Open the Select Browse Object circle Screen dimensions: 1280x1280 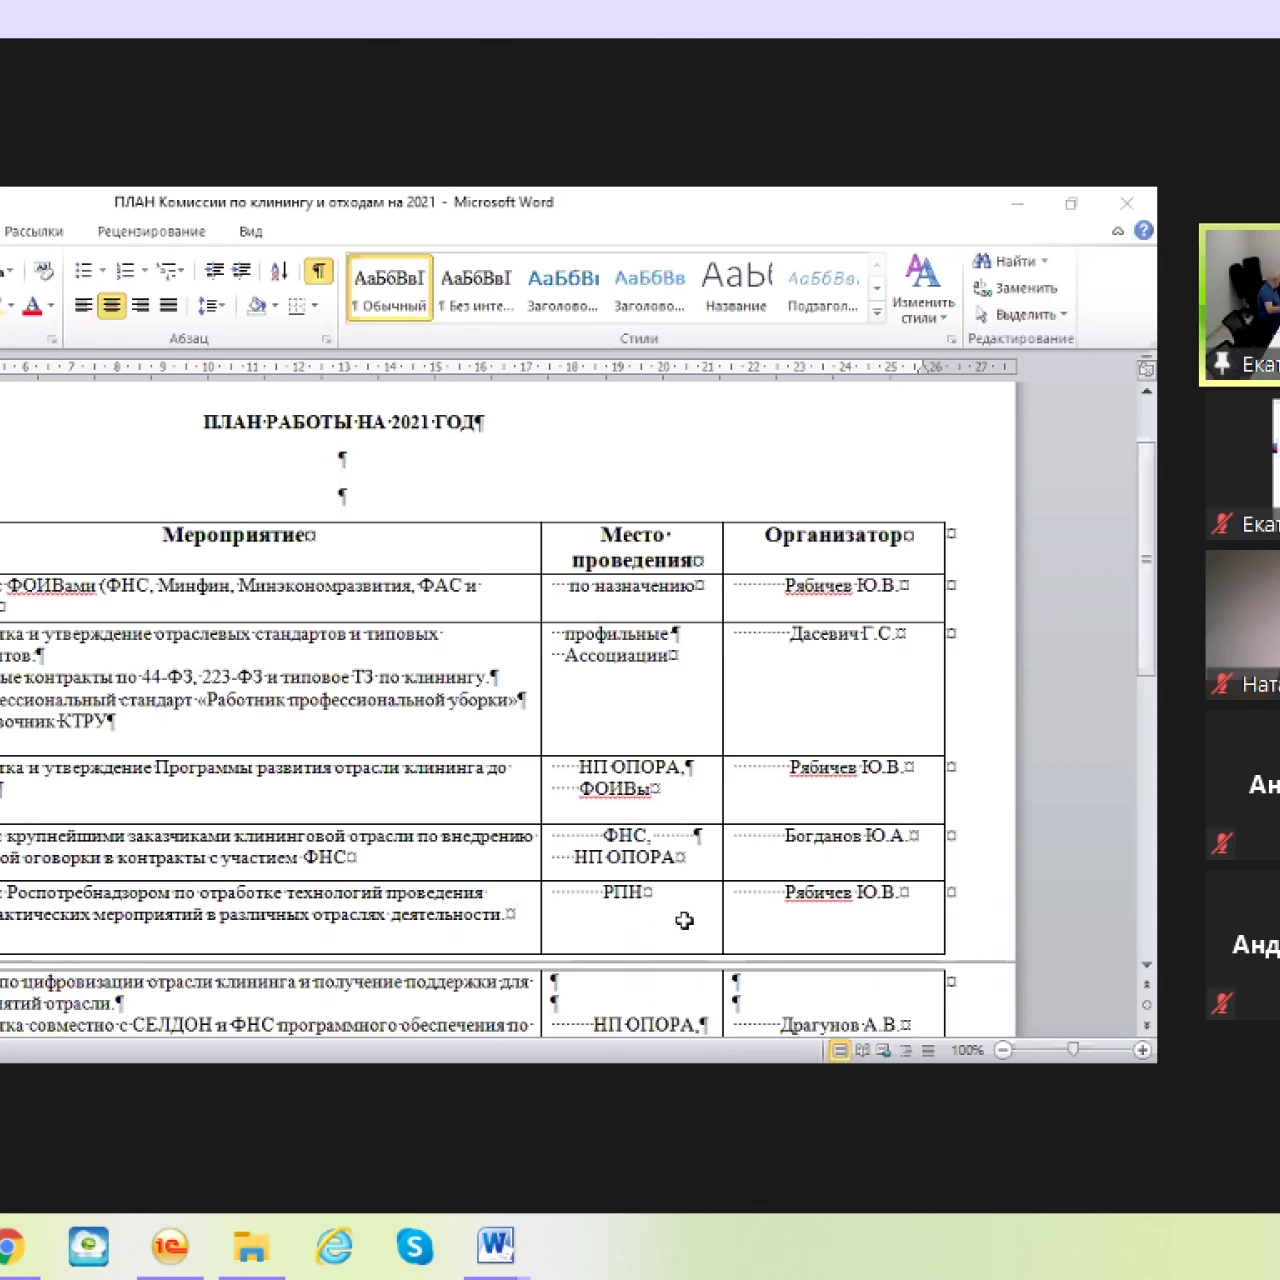click(x=1146, y=1005)
